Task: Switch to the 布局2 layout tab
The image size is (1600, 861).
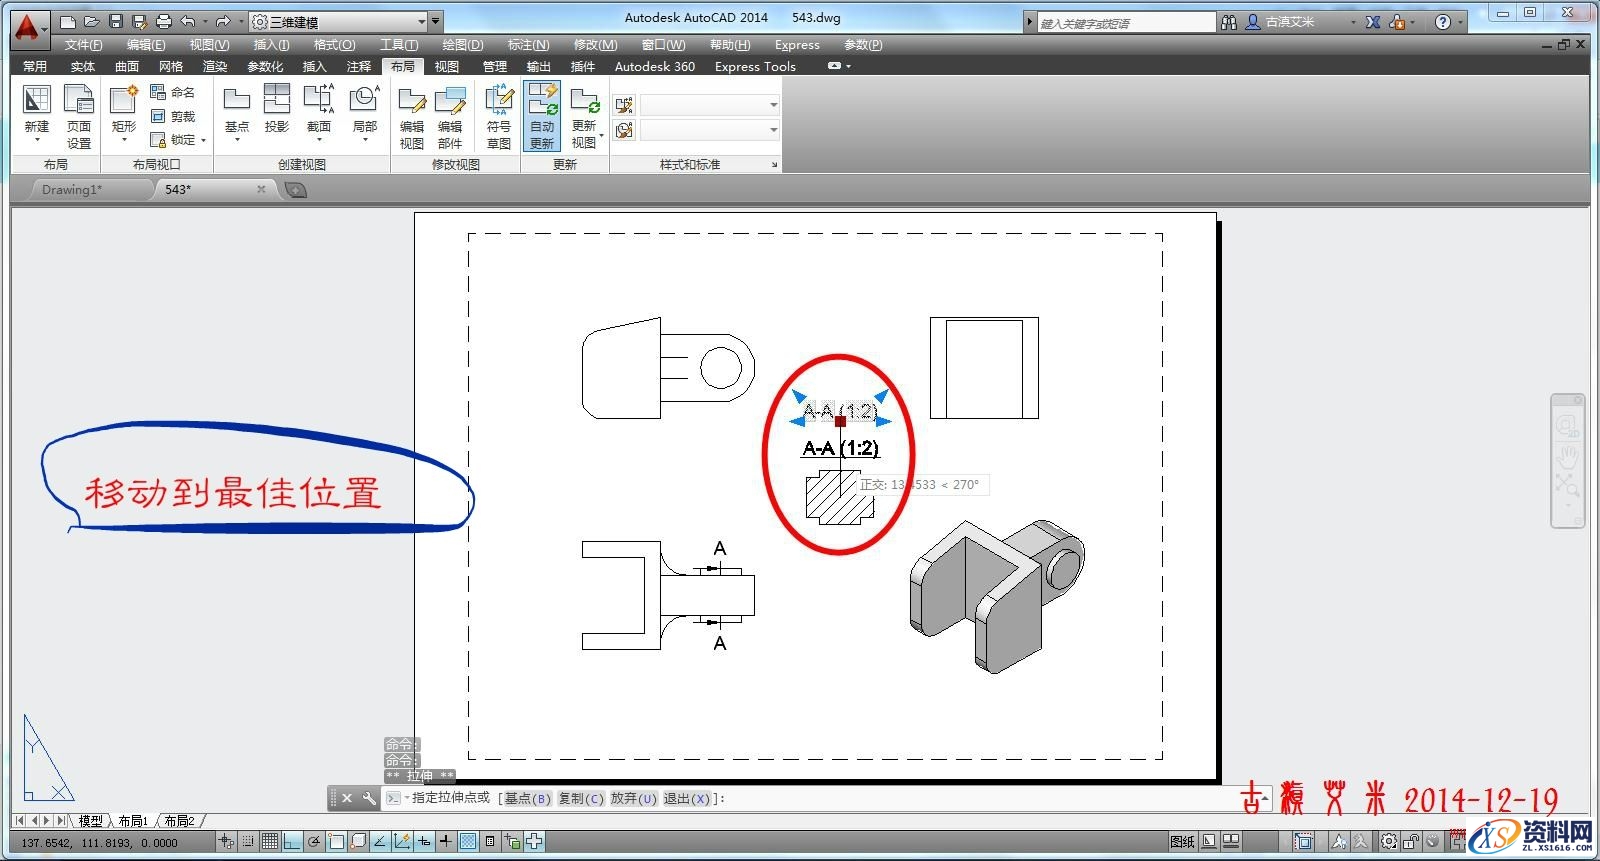Action: tap(180, 821)
